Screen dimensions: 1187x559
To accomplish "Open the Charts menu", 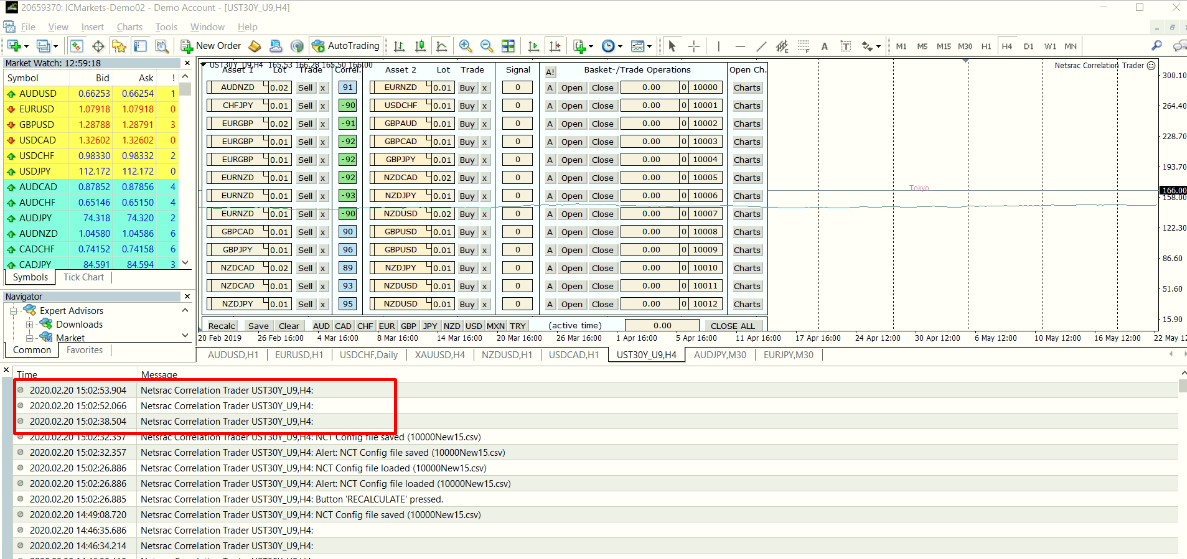I will click(129, 27).
